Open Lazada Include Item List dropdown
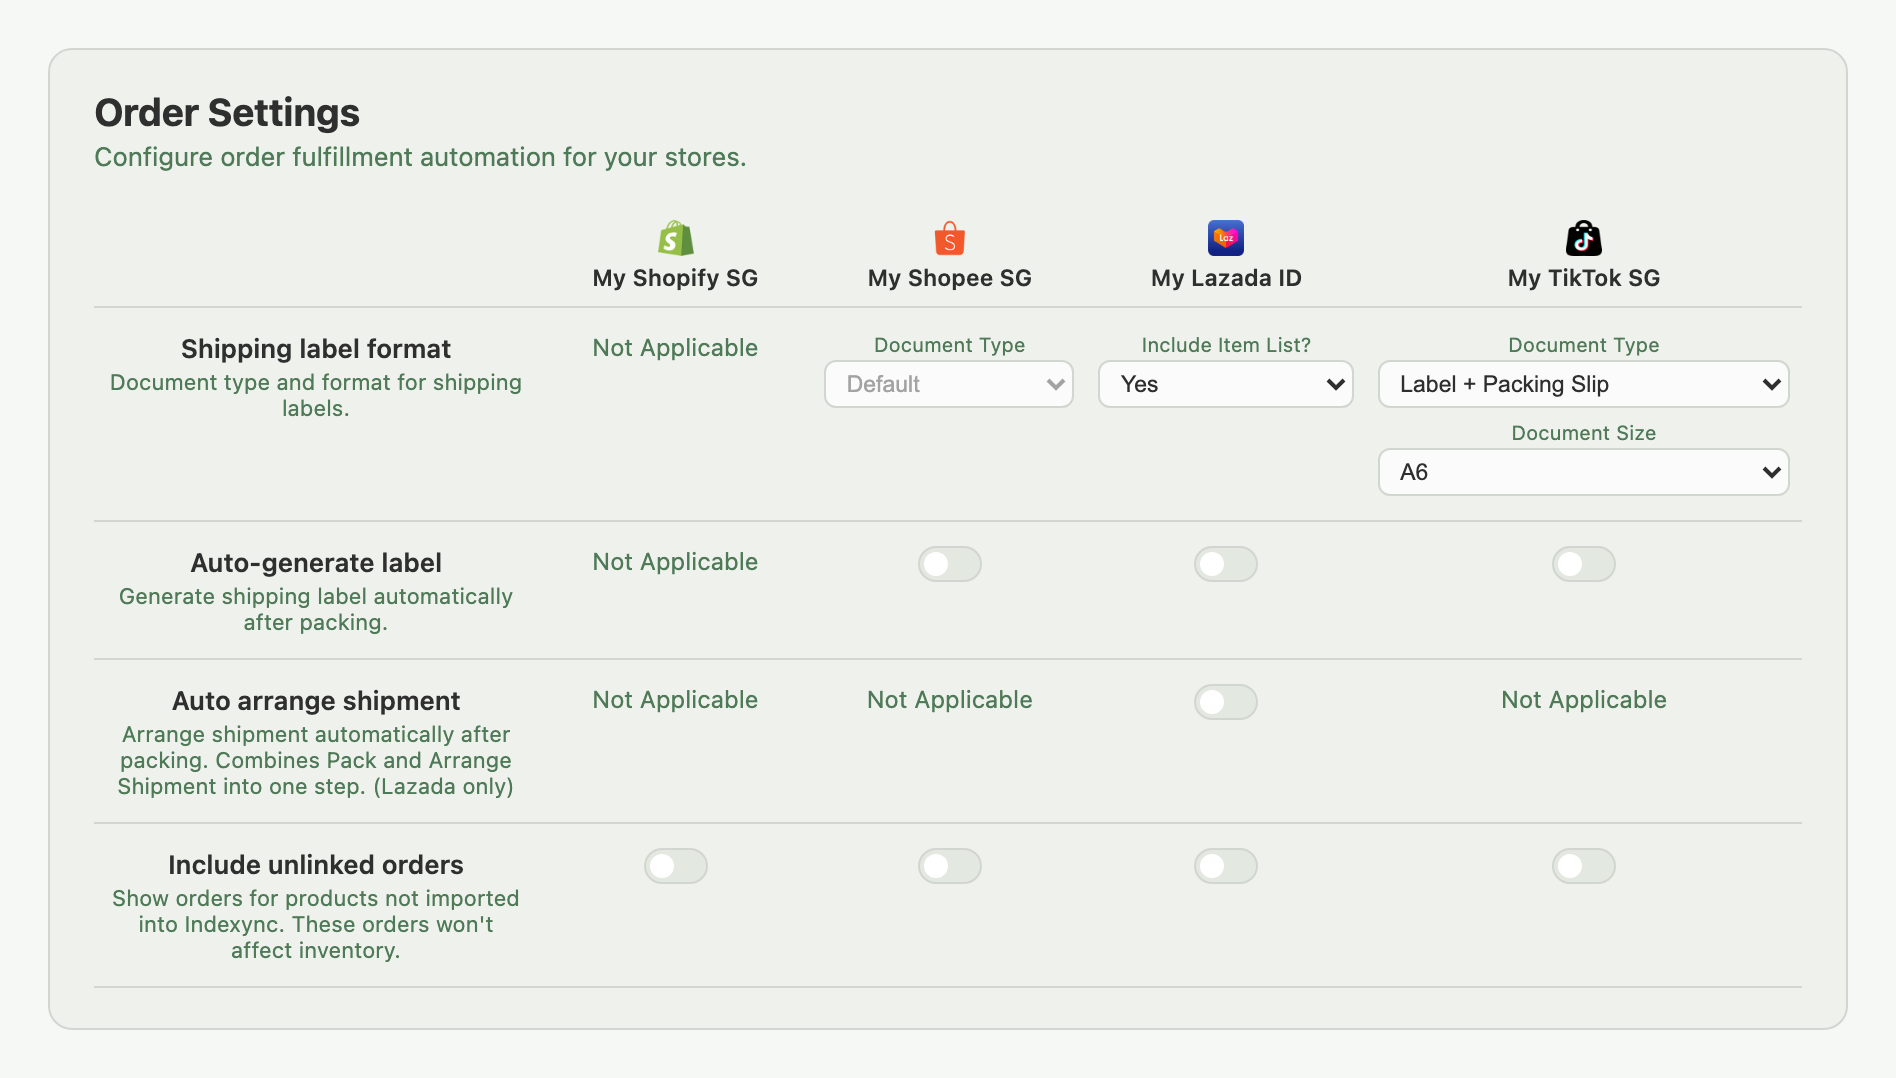This screenshot has height=1078, width=1896. tap(1225, 384)
